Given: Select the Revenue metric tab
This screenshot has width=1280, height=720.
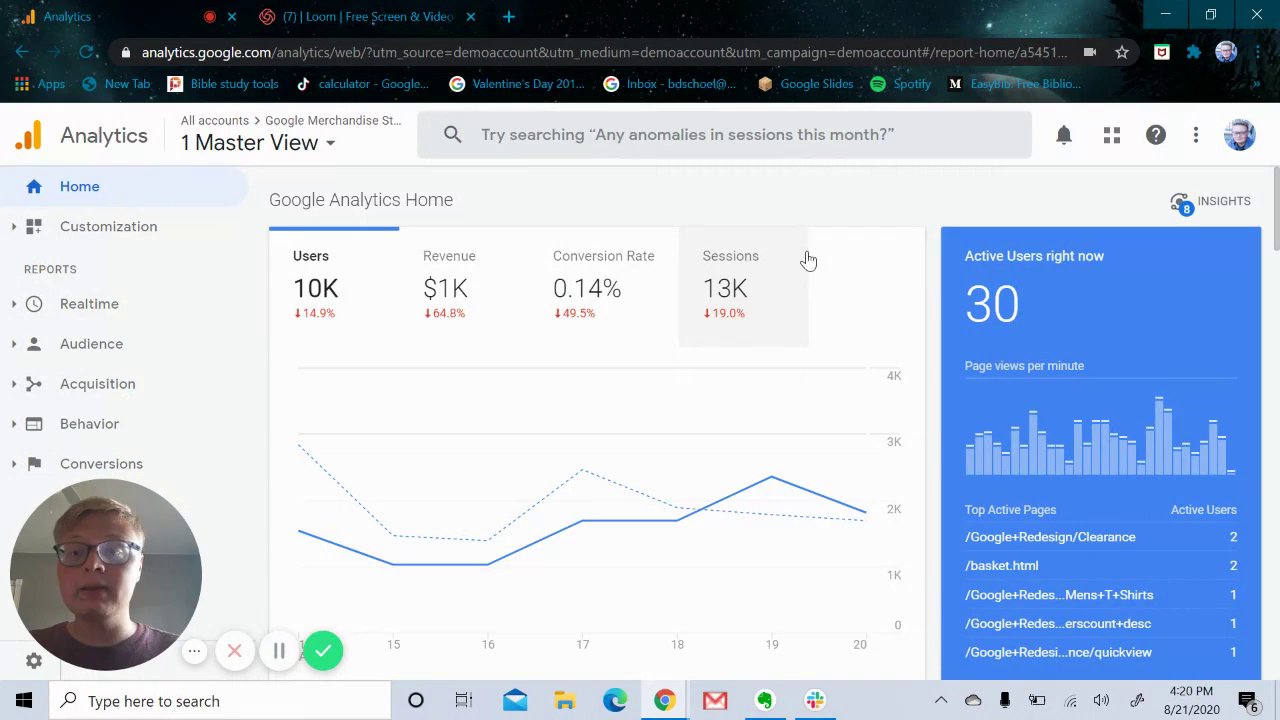Looking at the screenshot, I should 464,287.
